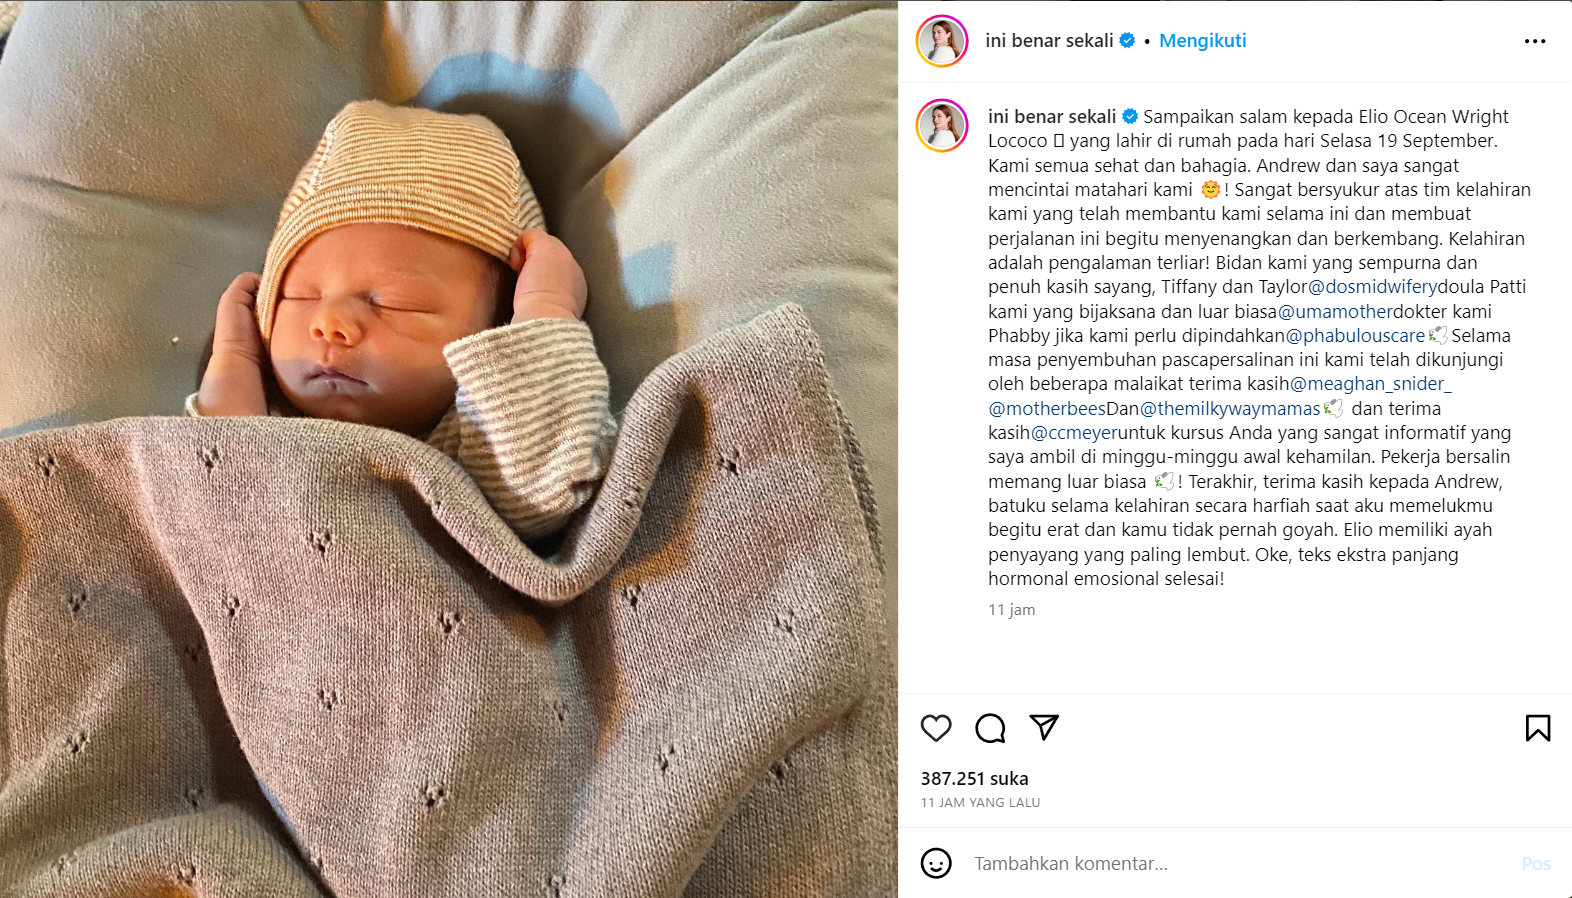Open @phabulouscare mention link
The width and height of the screenshot is (1572, 898).
[1355, 336]
